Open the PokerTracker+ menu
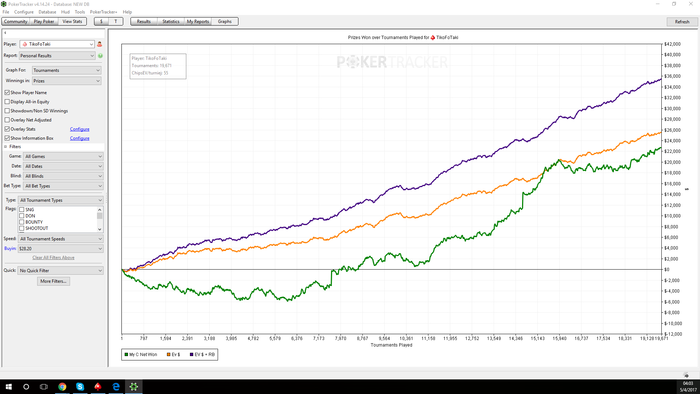The height and width of the screenshot is (394, 700). pos(104,12)
